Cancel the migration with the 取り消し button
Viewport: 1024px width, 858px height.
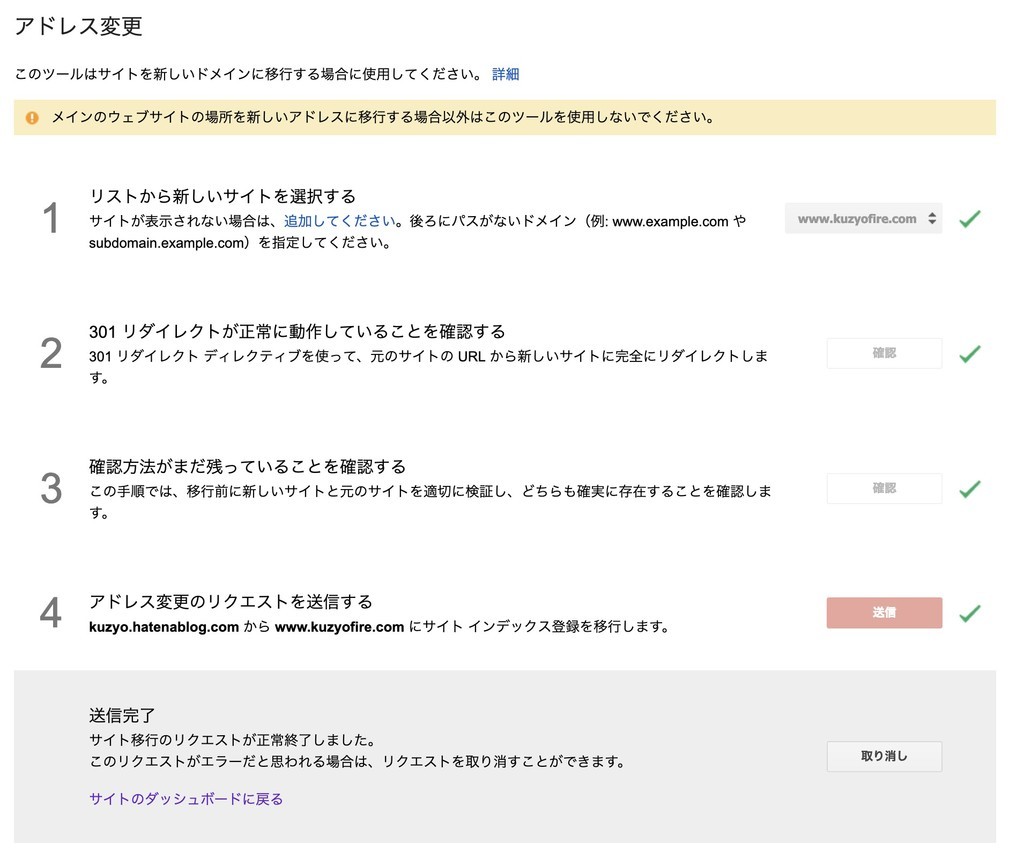884,757
